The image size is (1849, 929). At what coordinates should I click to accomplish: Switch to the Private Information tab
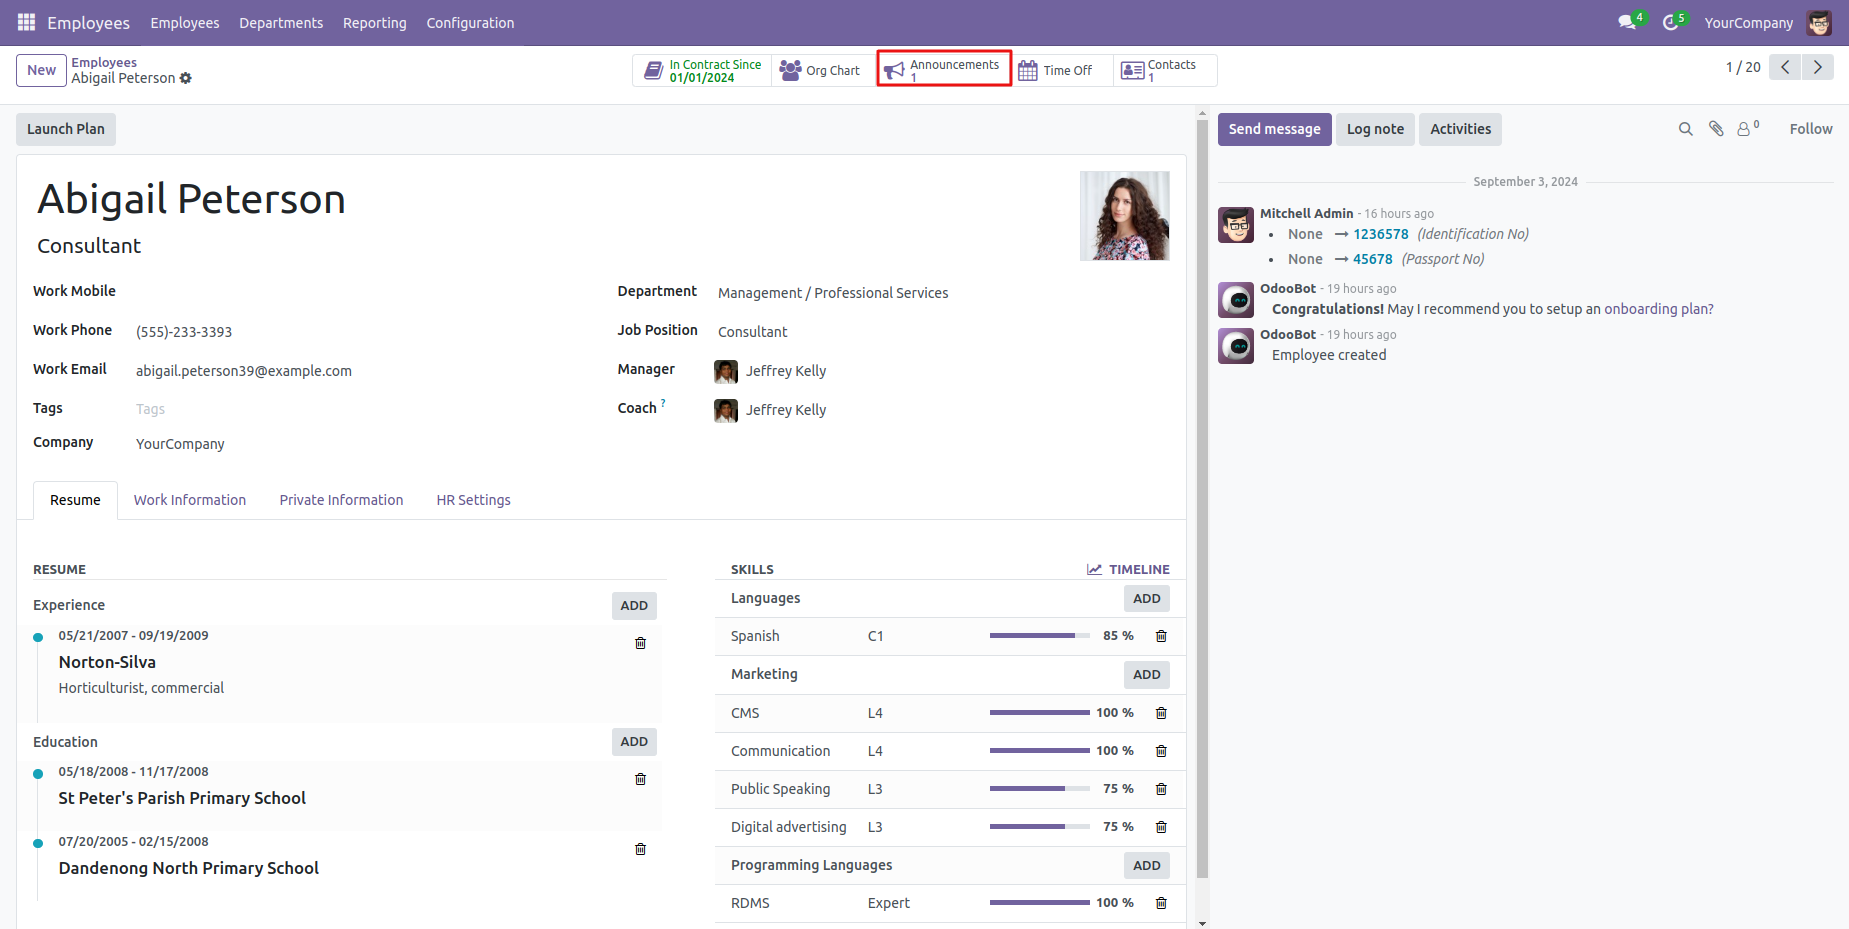click(341, 500)
